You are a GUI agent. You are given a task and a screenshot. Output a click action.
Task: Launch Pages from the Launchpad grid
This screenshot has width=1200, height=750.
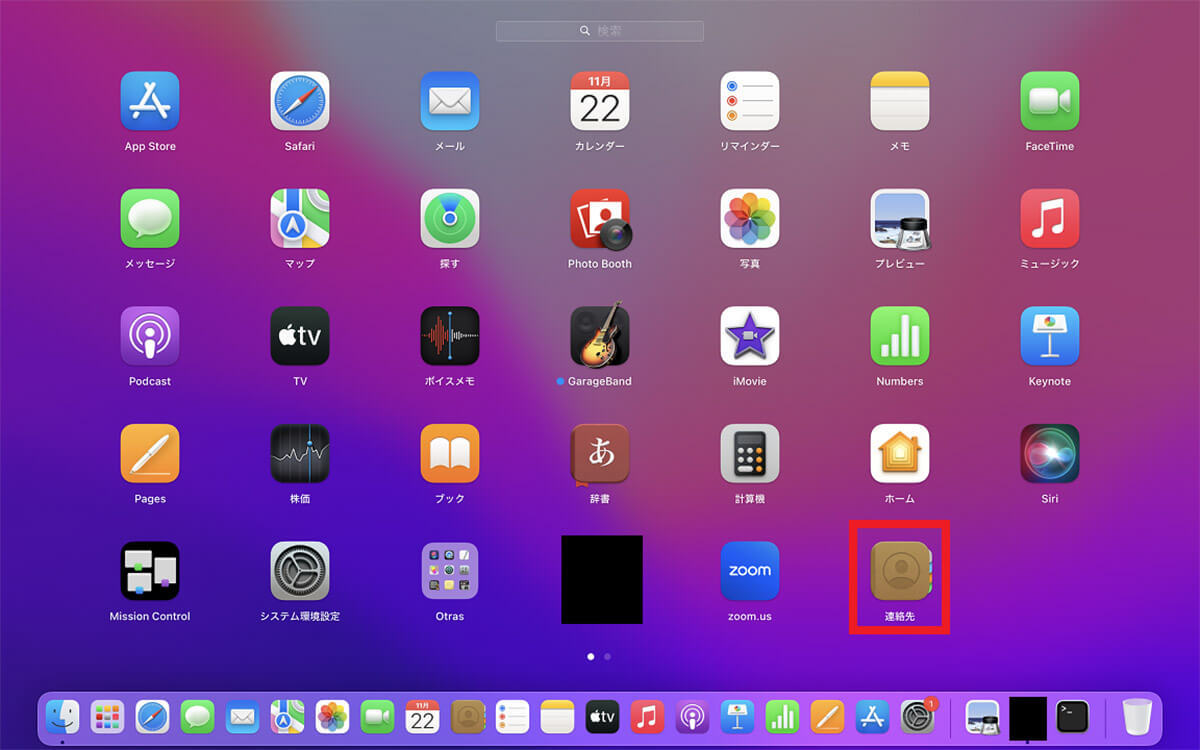150,453
